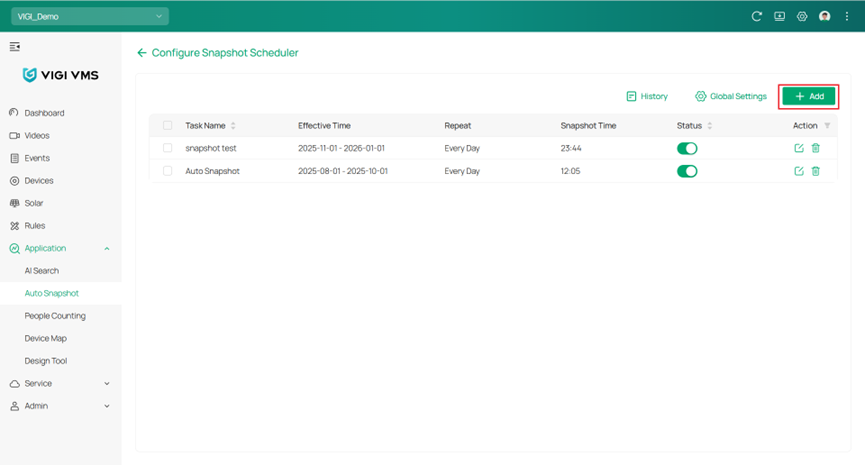
Task: Delete the Auto Snapshot task
Action: (815, 171)
